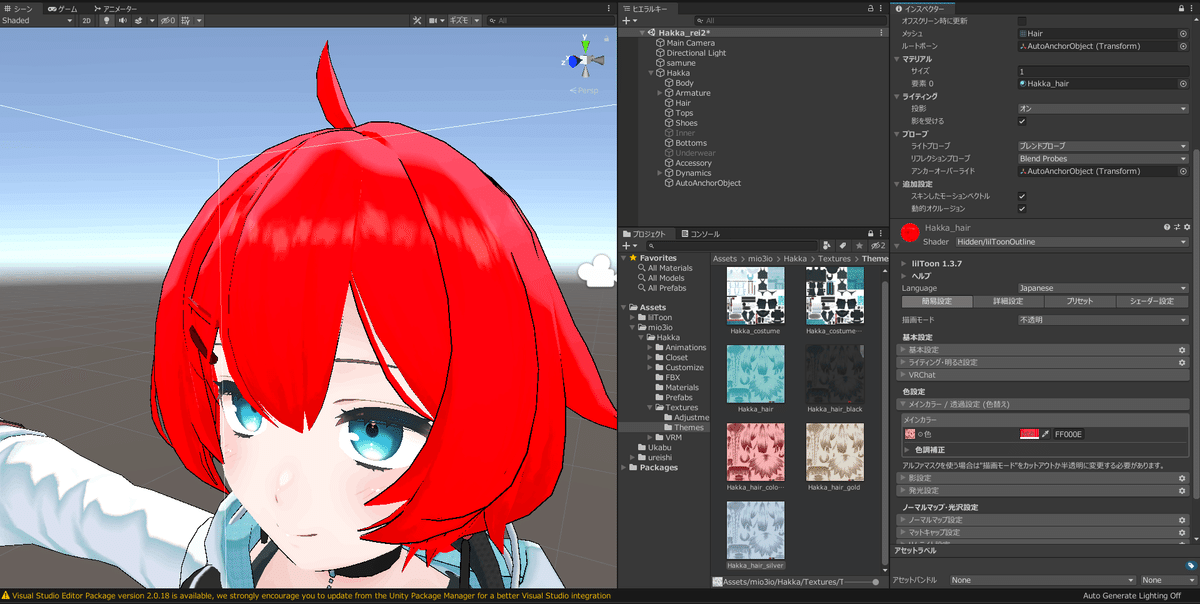Select the 詳細設定 tab
Screen dimensions: 1200x604
pyautogui.click(x=1008, y=301)
